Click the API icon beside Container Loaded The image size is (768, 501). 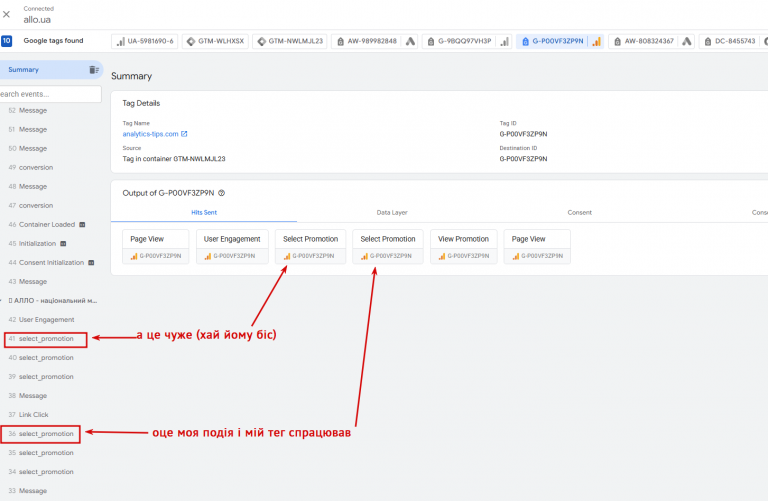click(82, 225)
